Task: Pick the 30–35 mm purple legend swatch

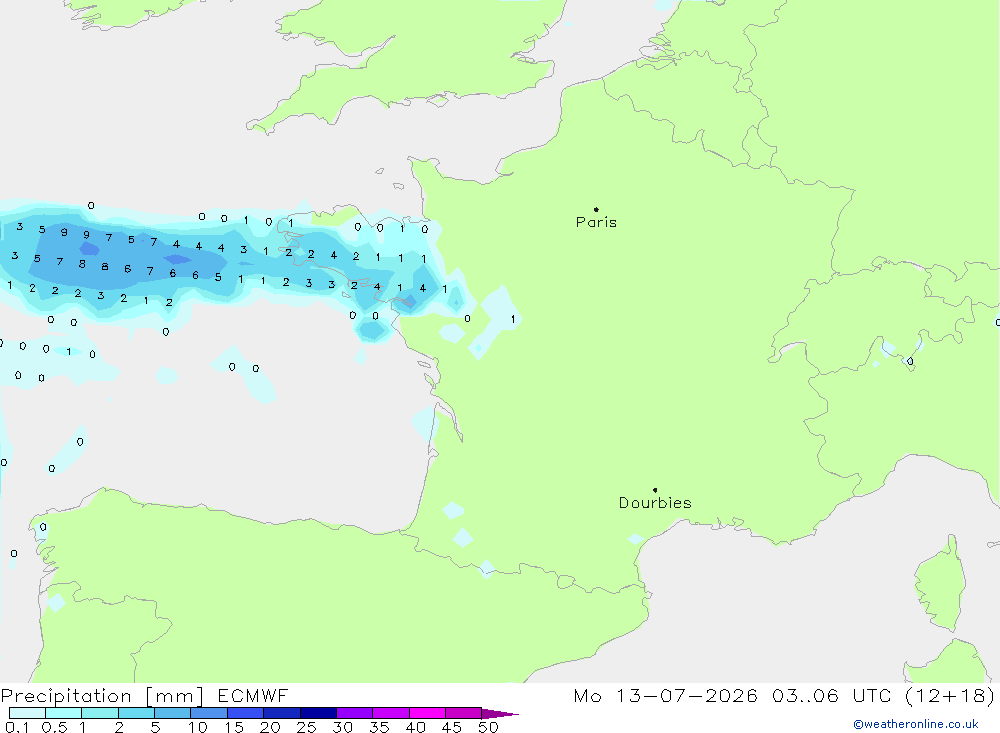Action: (x=355, y=713)
